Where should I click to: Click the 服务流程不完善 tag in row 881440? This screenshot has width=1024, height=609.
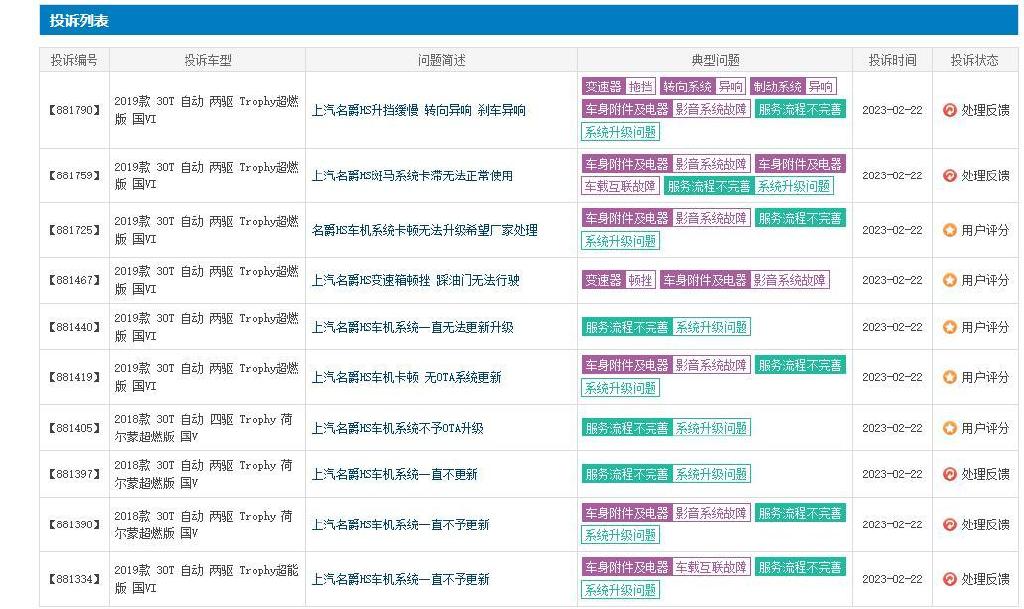627,327
